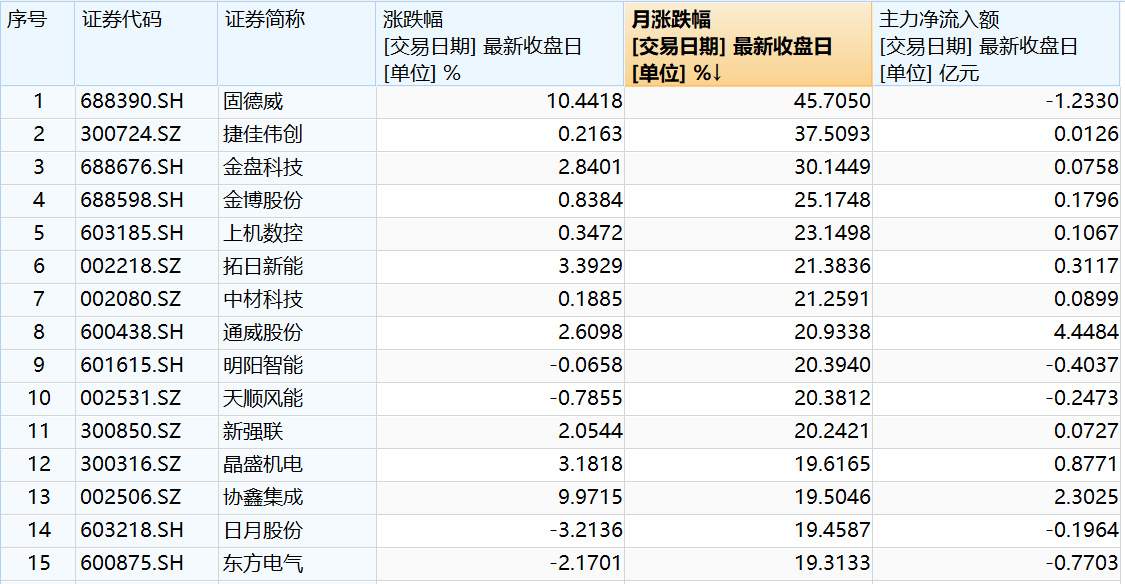The height and width of the screenshot is (584, 1125).
Task: Select the 东方电气 stock name
Action: [x=263, y=563]
